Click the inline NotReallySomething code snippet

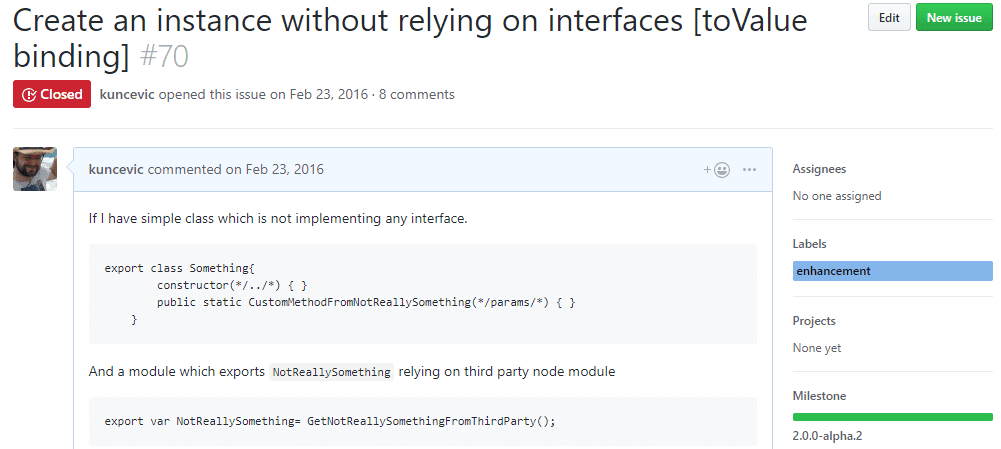(332, 372)
